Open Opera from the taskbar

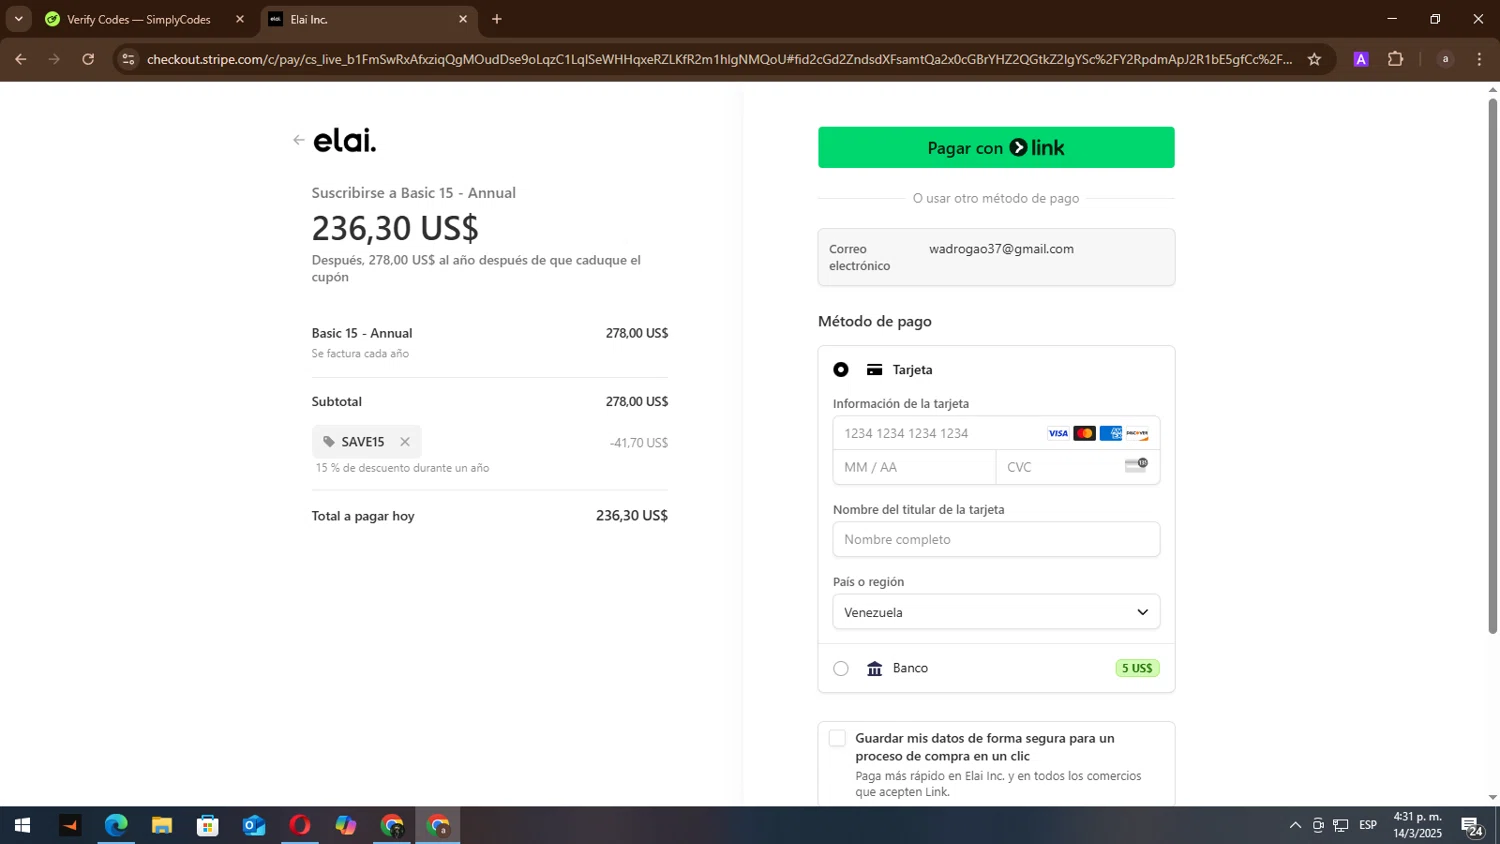click(300, 826)
